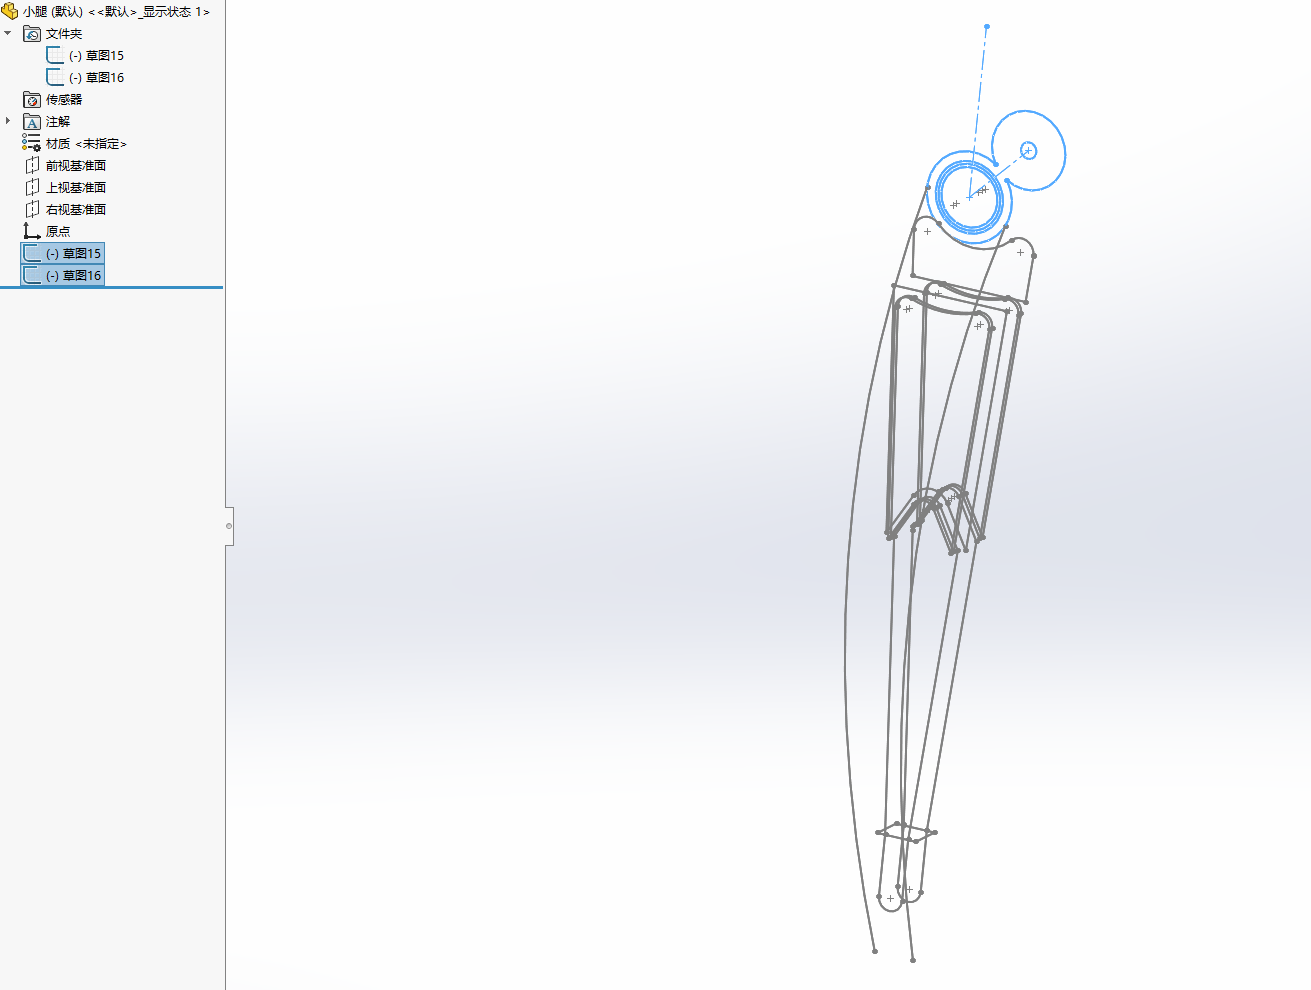
Task: Click the blue rollback bar below 草图16
Action: click(111, 288)
